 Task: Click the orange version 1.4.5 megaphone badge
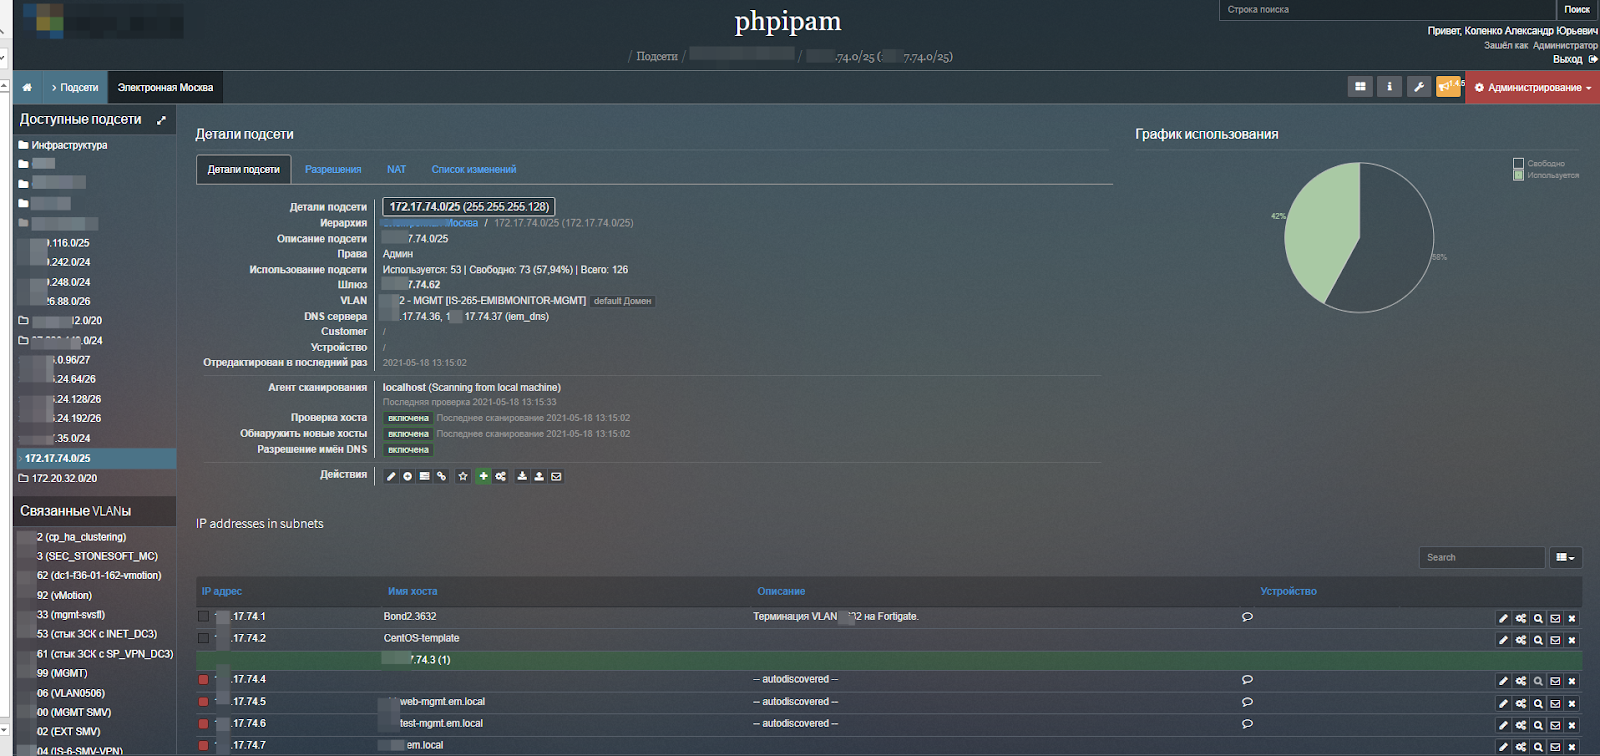pyautogui.click(x=1449, y=87)
